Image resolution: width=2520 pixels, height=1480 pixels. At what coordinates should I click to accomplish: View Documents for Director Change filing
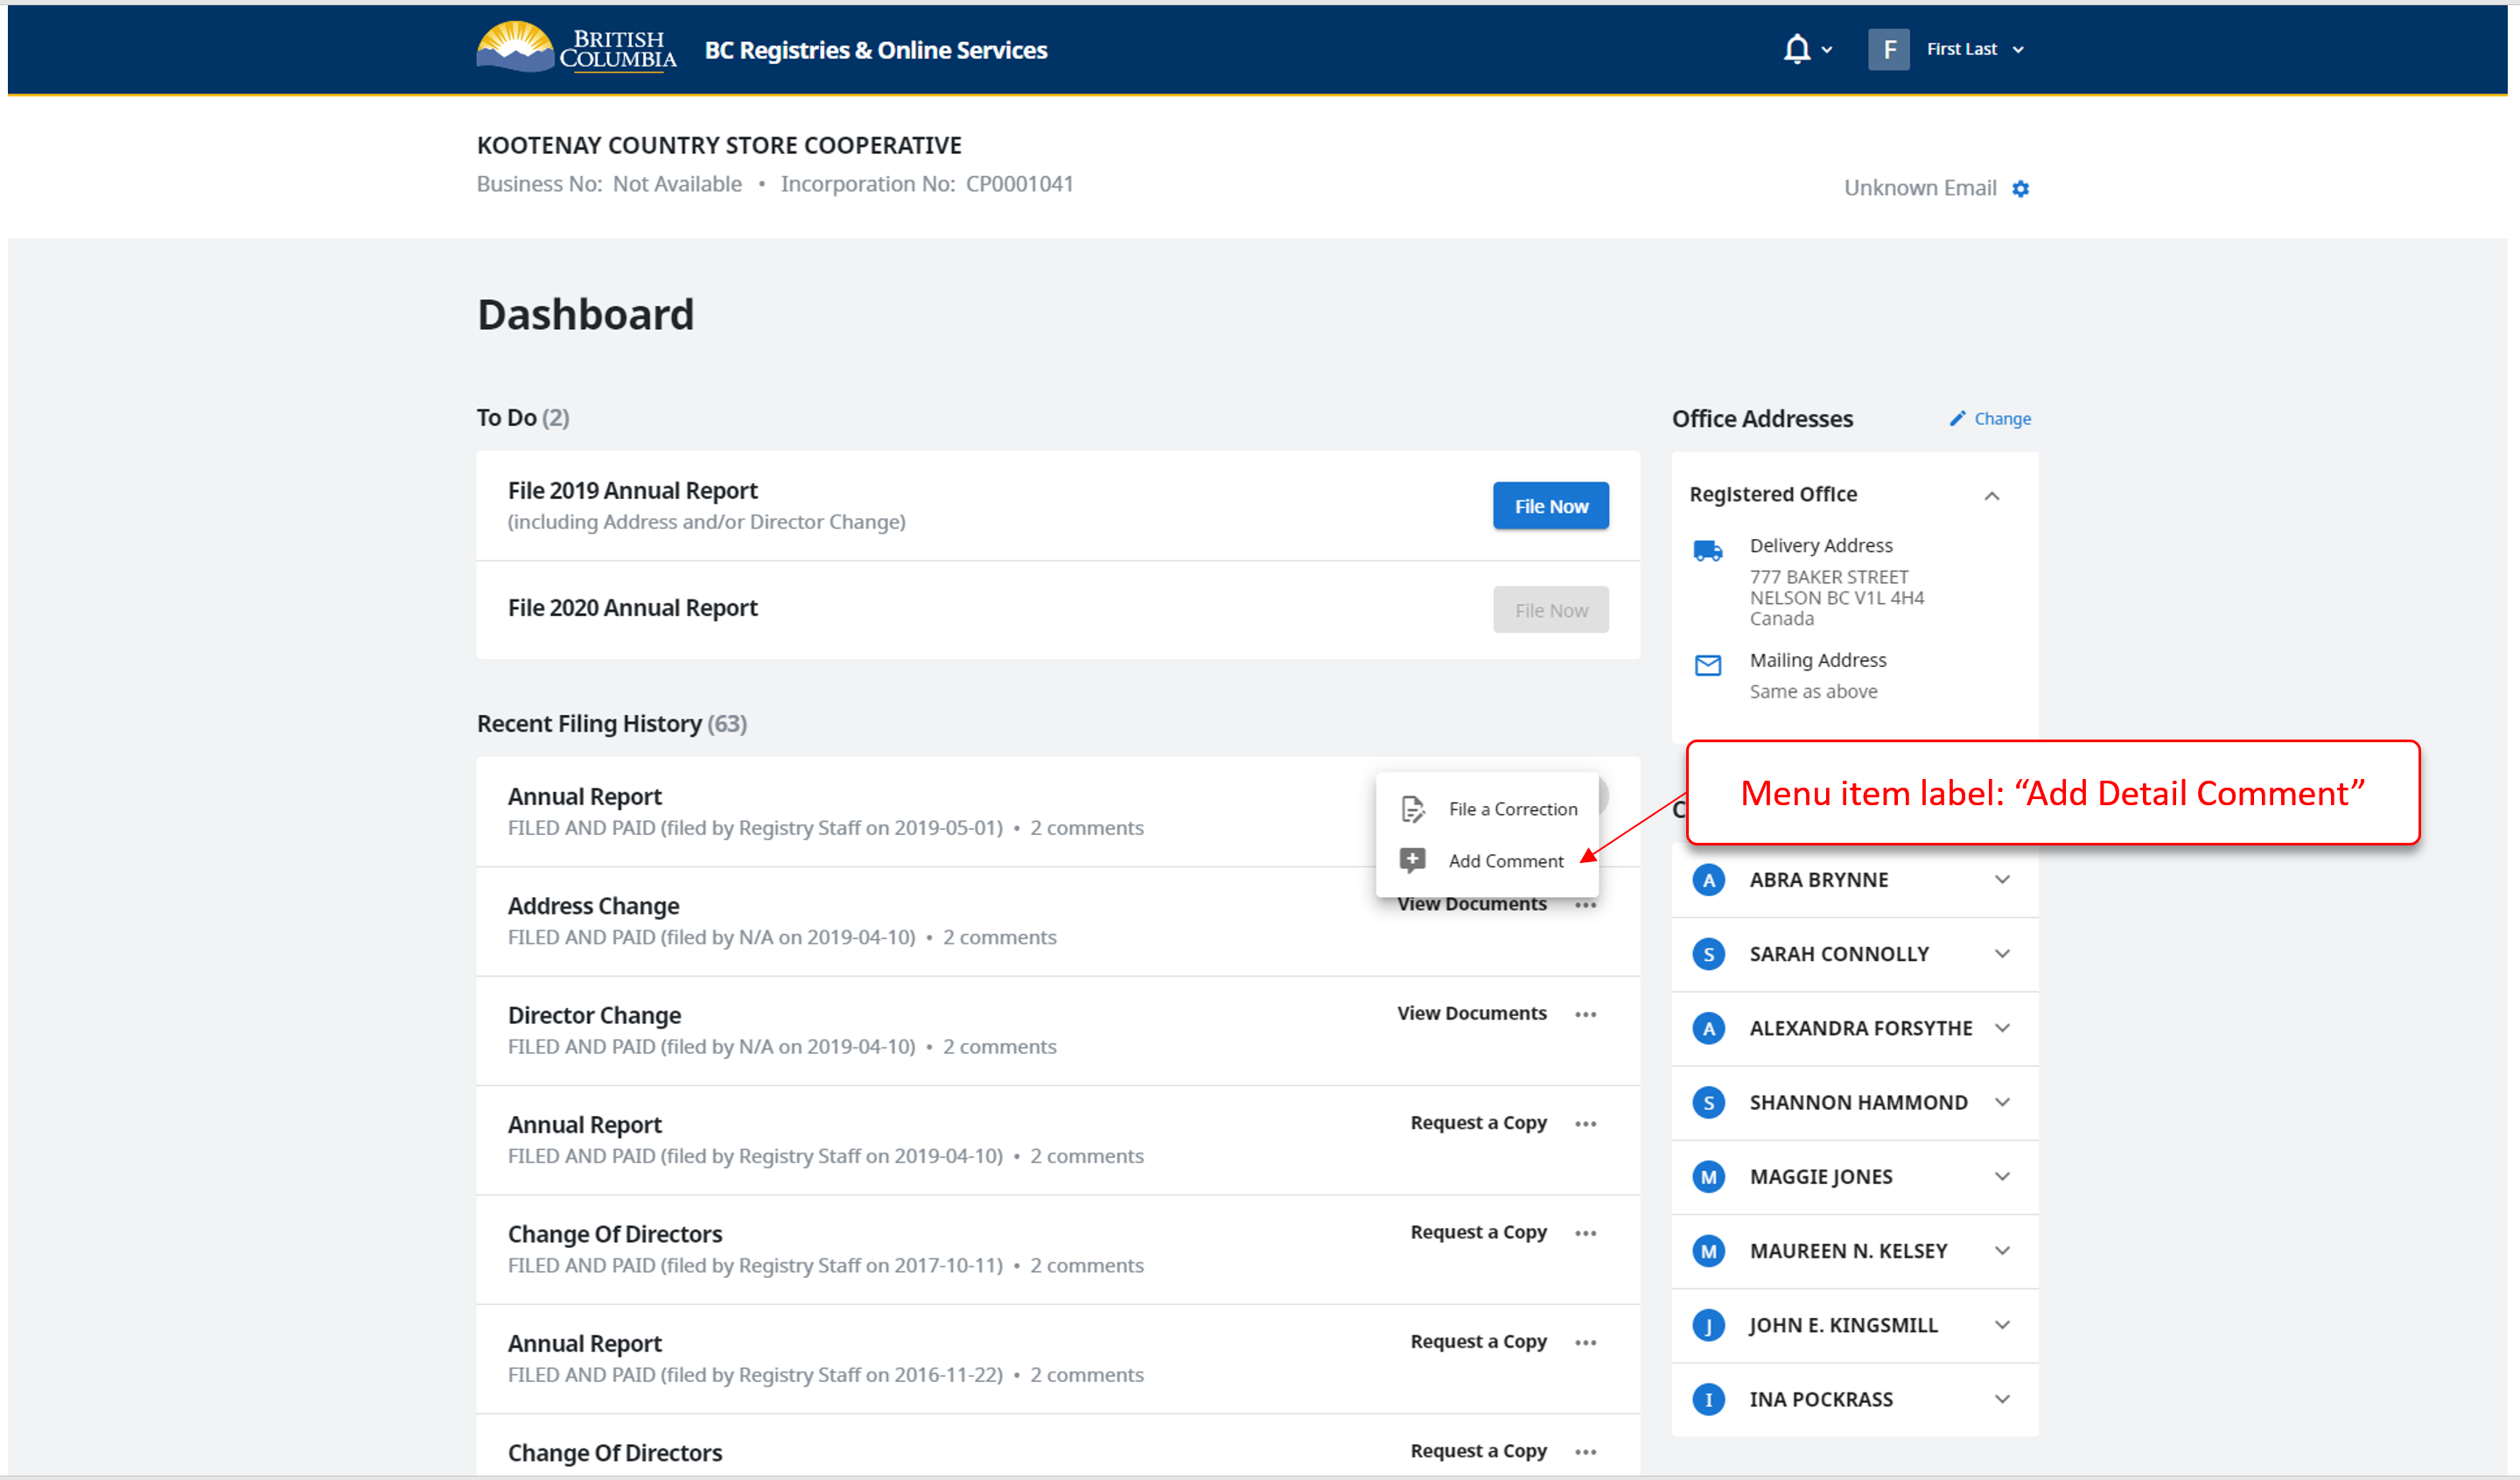1471,1013
